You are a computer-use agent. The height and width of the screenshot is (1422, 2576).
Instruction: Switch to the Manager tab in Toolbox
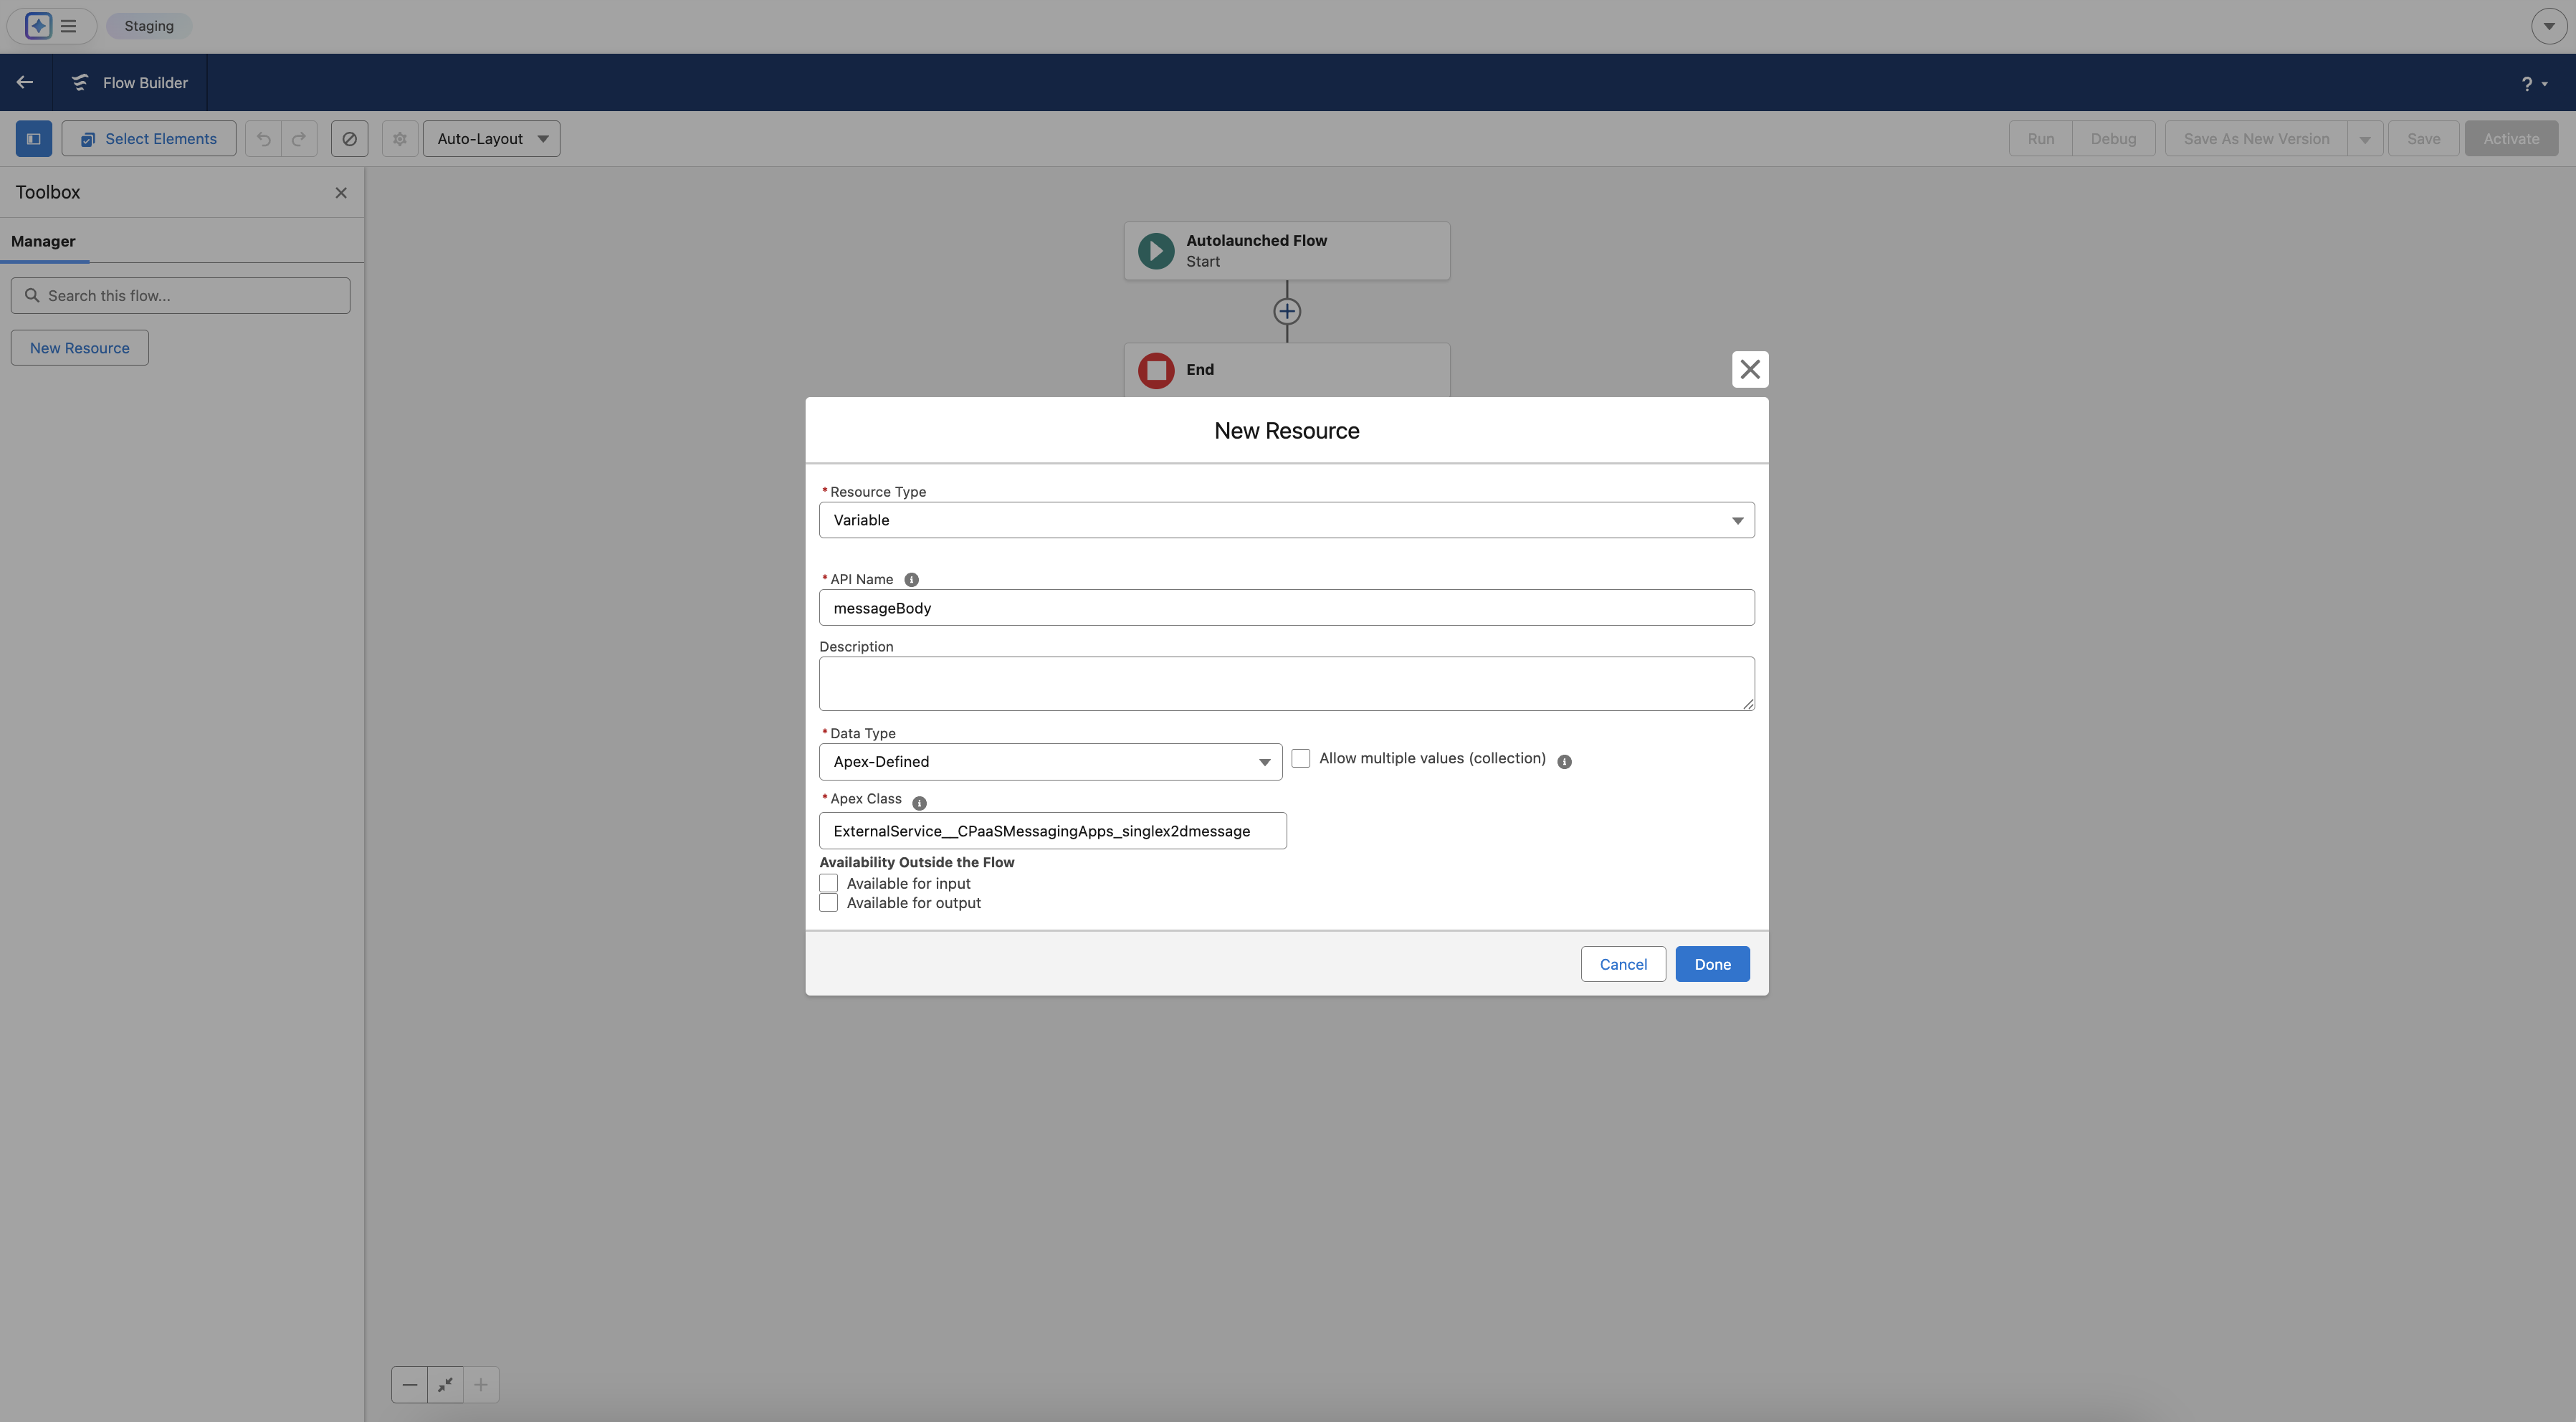43,241
